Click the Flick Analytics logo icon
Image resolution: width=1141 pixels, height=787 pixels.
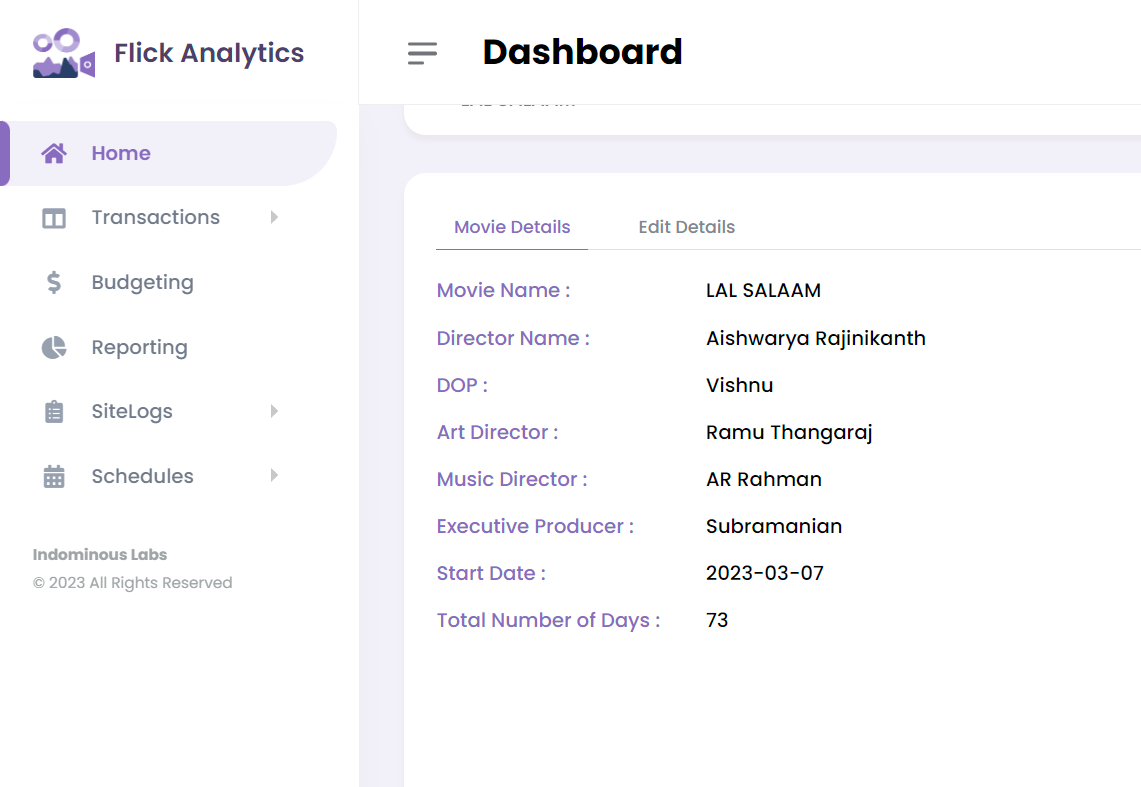pyautogui.click(x=63, y=53)
